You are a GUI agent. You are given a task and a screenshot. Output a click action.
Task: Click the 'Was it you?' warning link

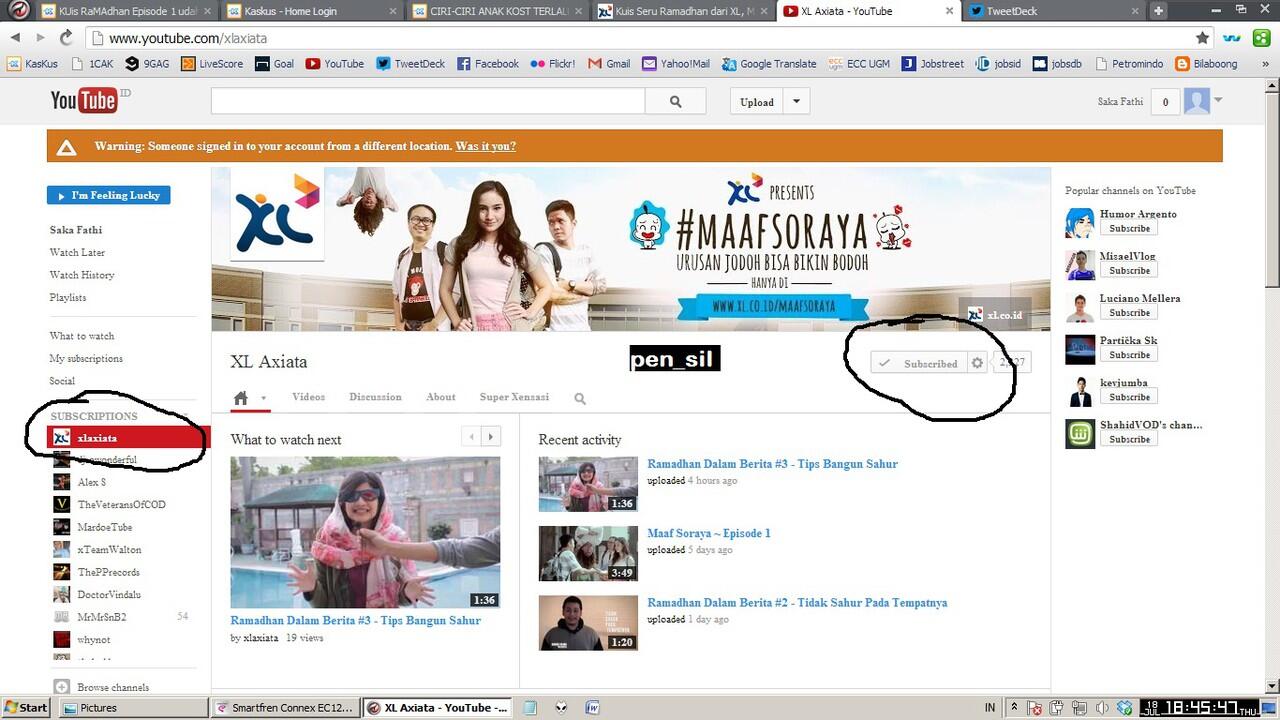(x=485, y=145)
